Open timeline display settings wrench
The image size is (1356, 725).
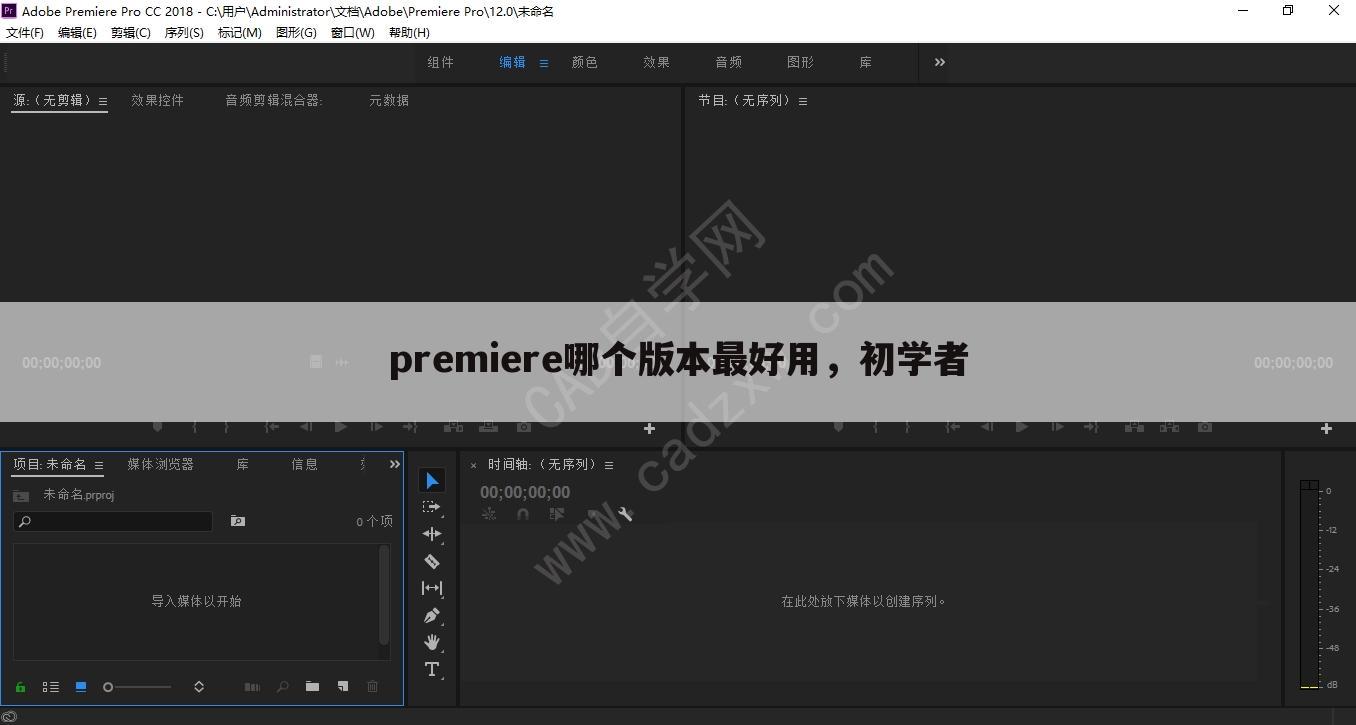tap(626, 514)
